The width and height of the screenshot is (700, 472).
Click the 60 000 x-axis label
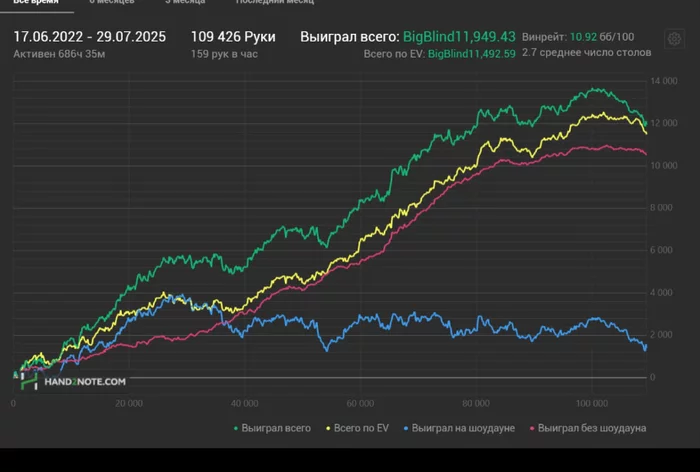tap(360, 403)
